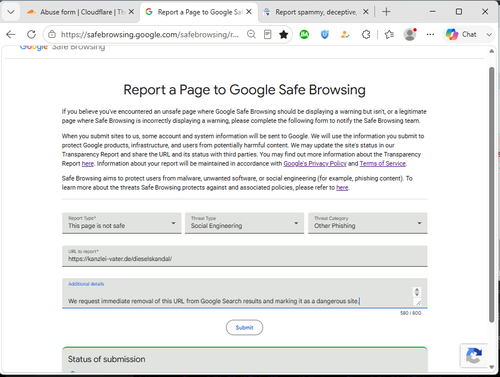Click the favorites star icon
Screen dimensions: 500x377
click(x=284, y=34)
